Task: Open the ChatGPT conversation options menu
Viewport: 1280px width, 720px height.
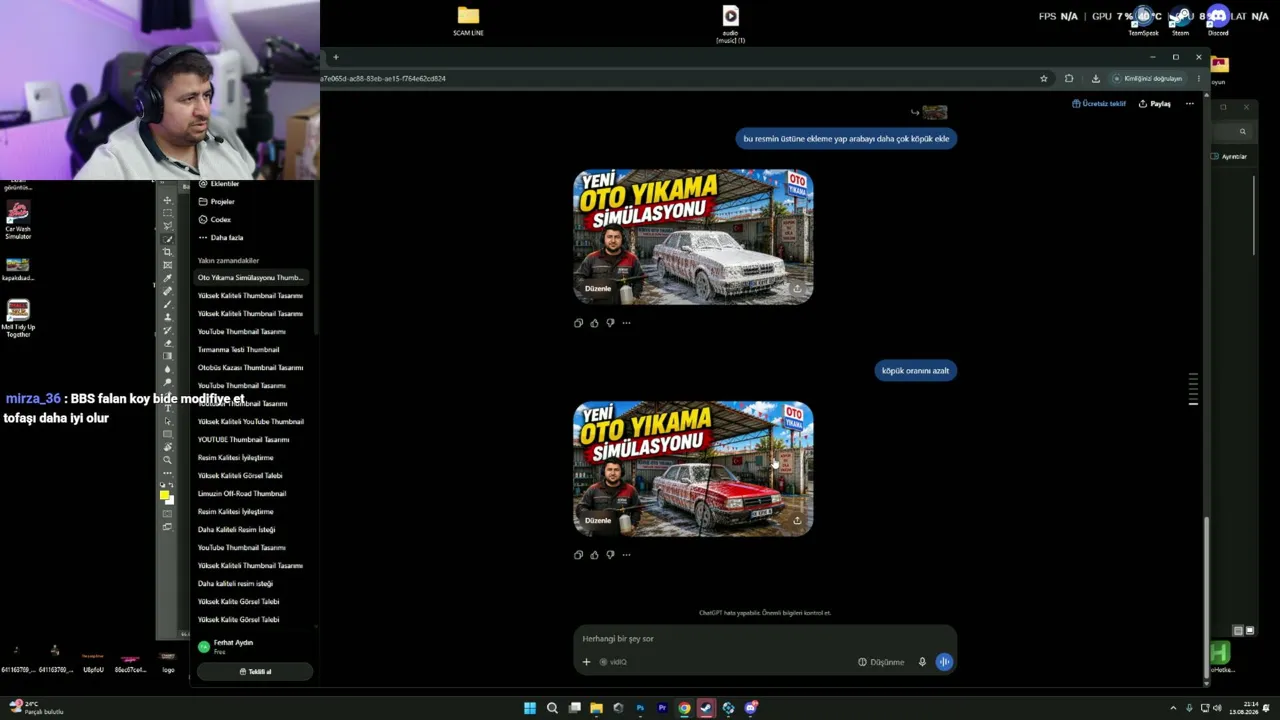Action: (x=1189, y=104)
